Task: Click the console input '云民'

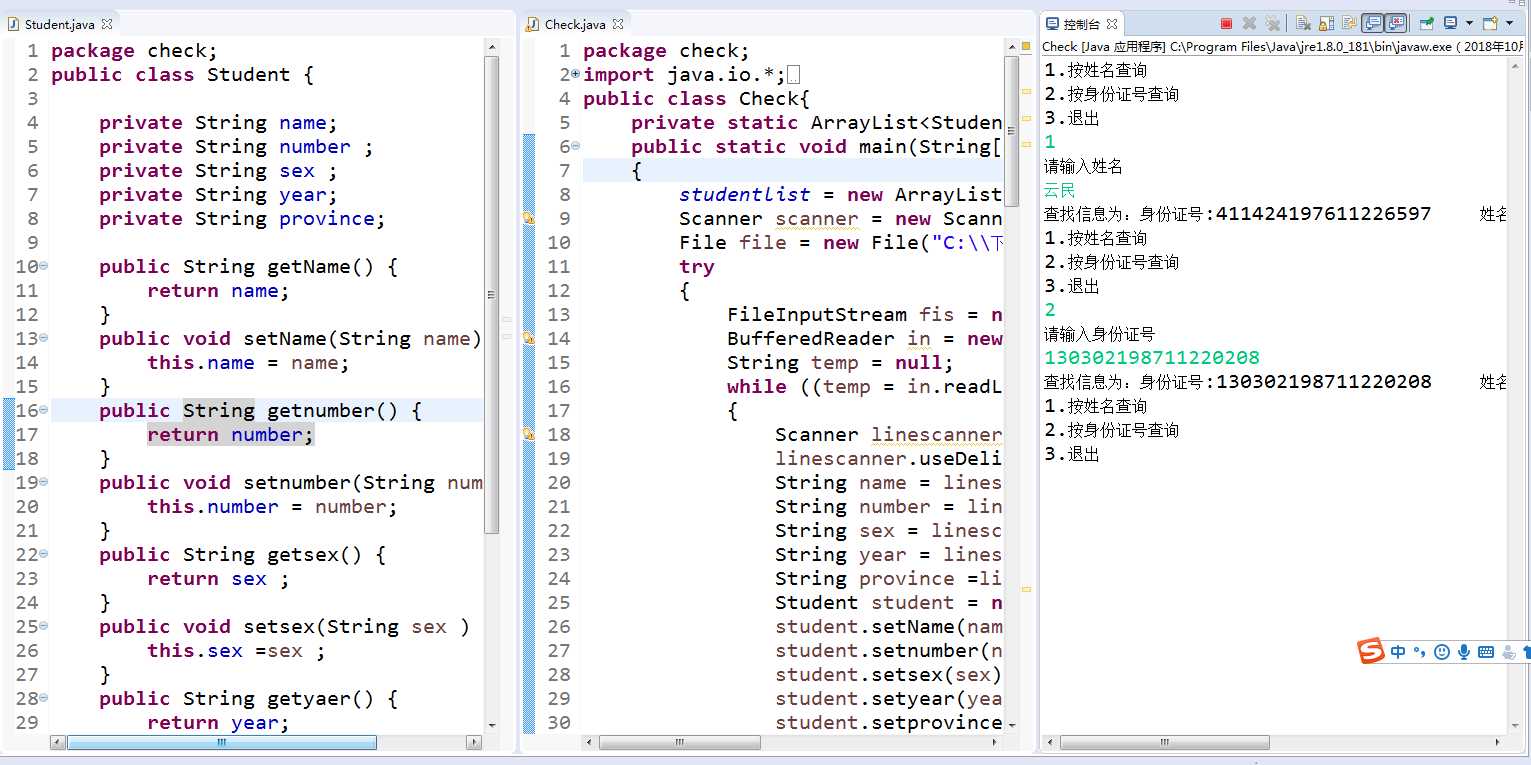Action: [x=1060, y=190]
